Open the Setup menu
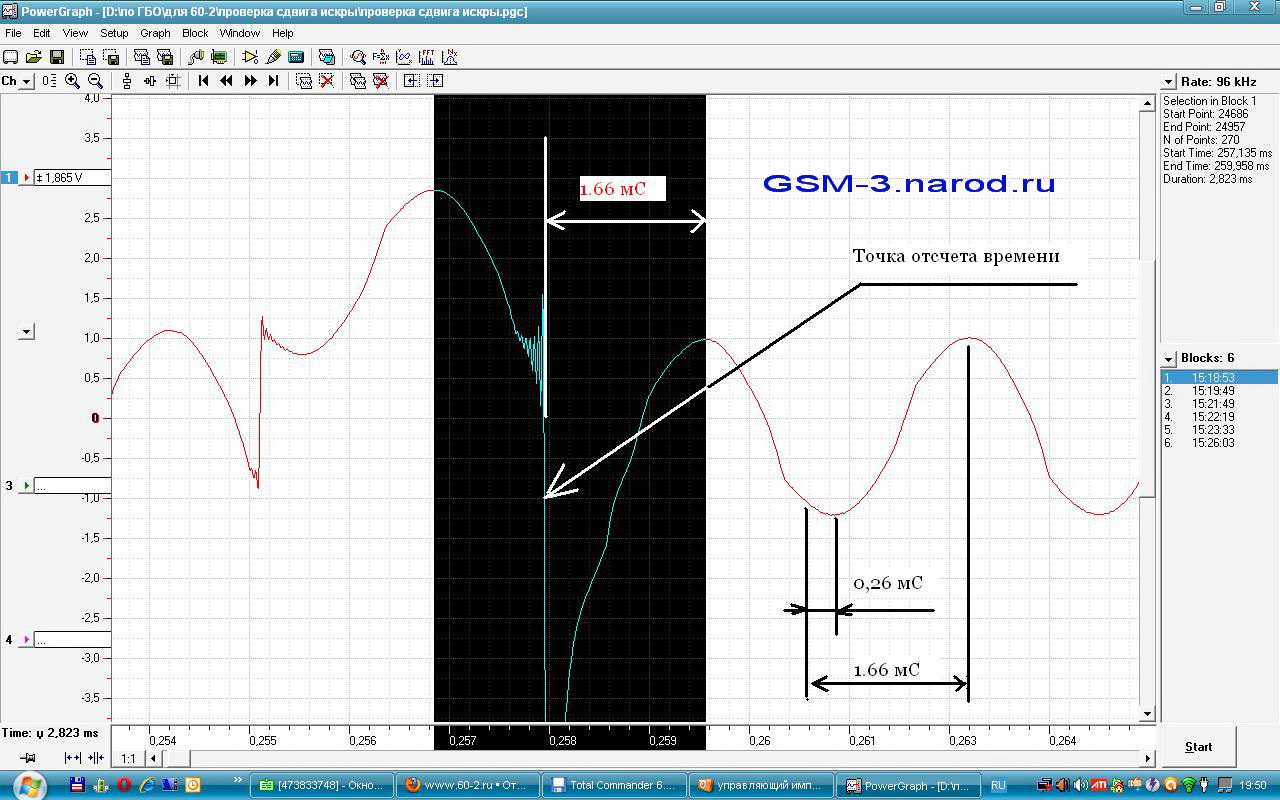This screenshot has height=800, width=1280. click(x=114, y=33)
